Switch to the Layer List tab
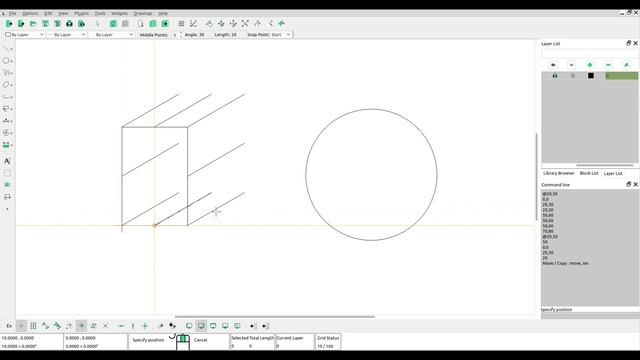The width and height of the screenshot is (640, 360). pos(613,173)
